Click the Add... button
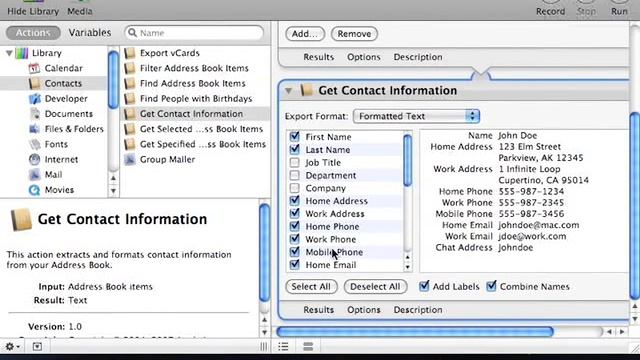The image size is (640, 360). [x=305, y=34]
